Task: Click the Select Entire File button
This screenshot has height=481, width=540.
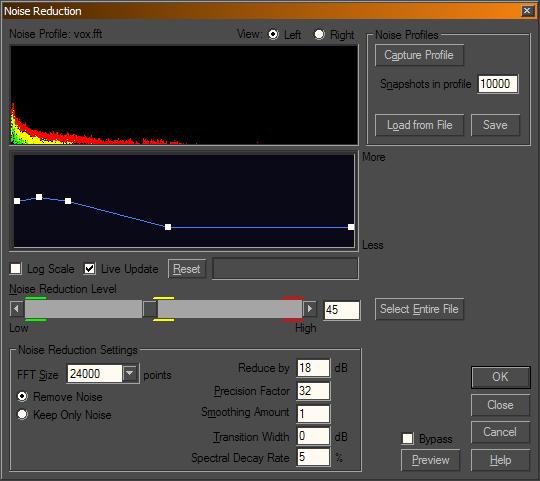Action: point(419,309)
